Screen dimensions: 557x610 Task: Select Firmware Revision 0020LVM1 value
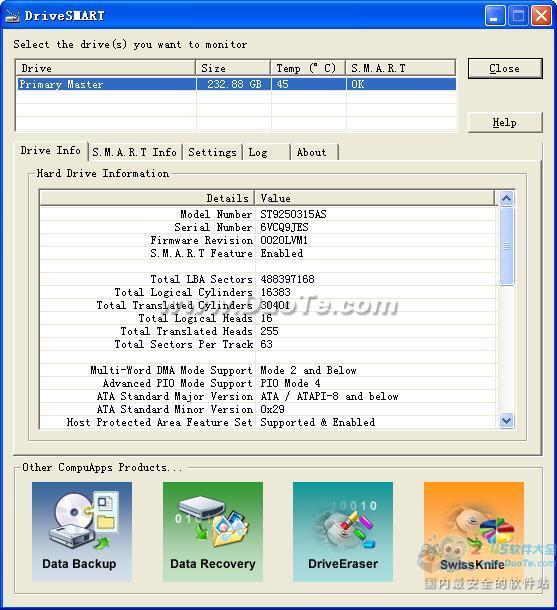pos(284,240)
